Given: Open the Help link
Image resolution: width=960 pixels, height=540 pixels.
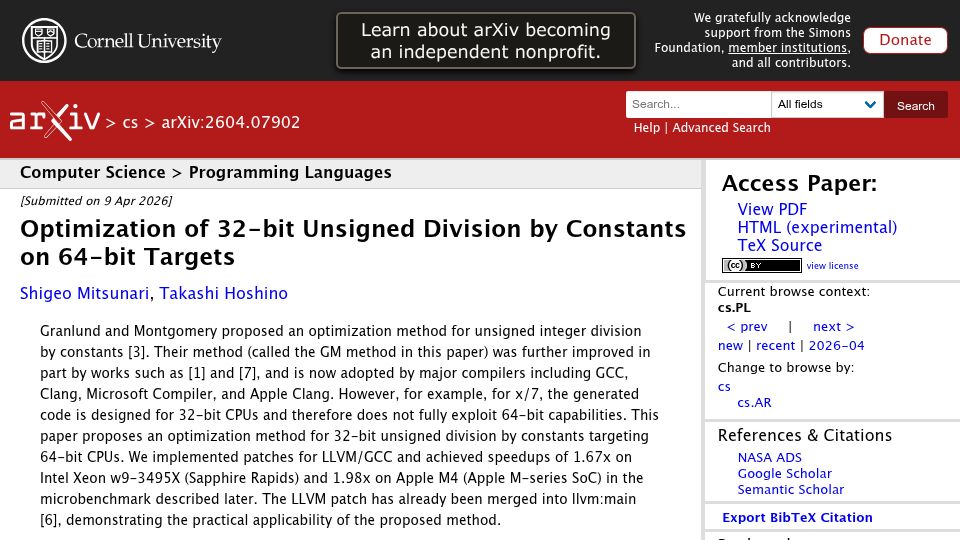Looking at the screenshot, I should (x=647, y=127).
